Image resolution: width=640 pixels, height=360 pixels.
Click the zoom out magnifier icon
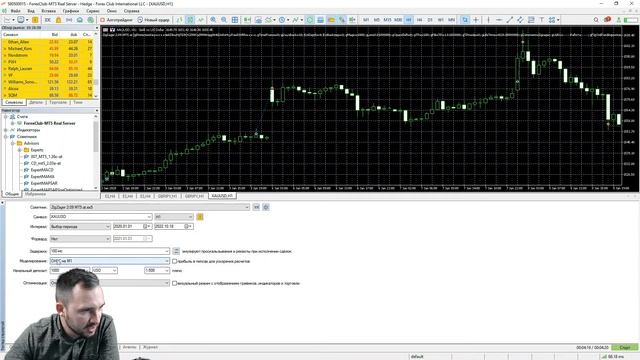tap(224, 20)
